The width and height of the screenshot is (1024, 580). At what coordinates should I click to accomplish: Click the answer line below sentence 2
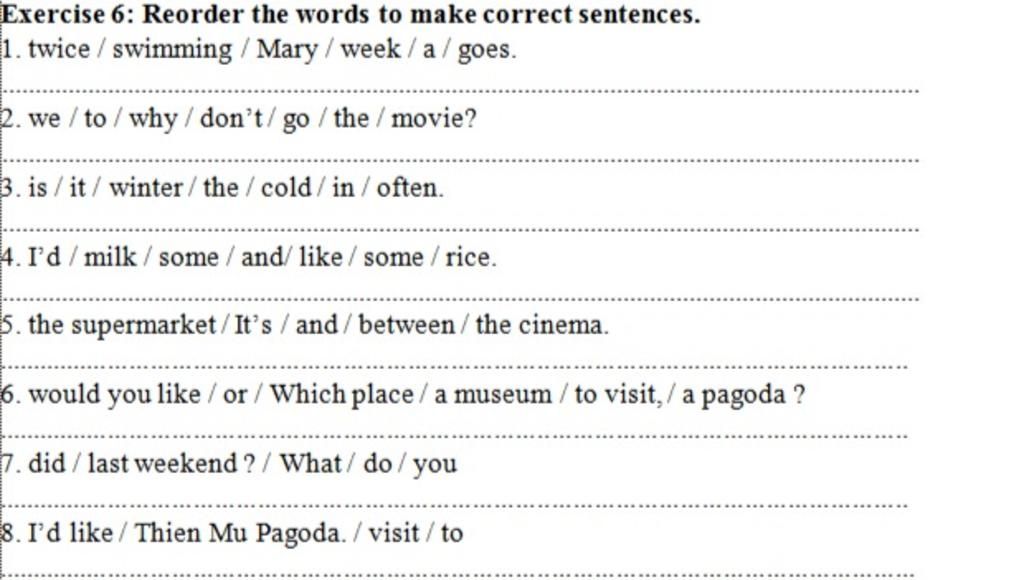pyautogui.click(x=460, y=159)
